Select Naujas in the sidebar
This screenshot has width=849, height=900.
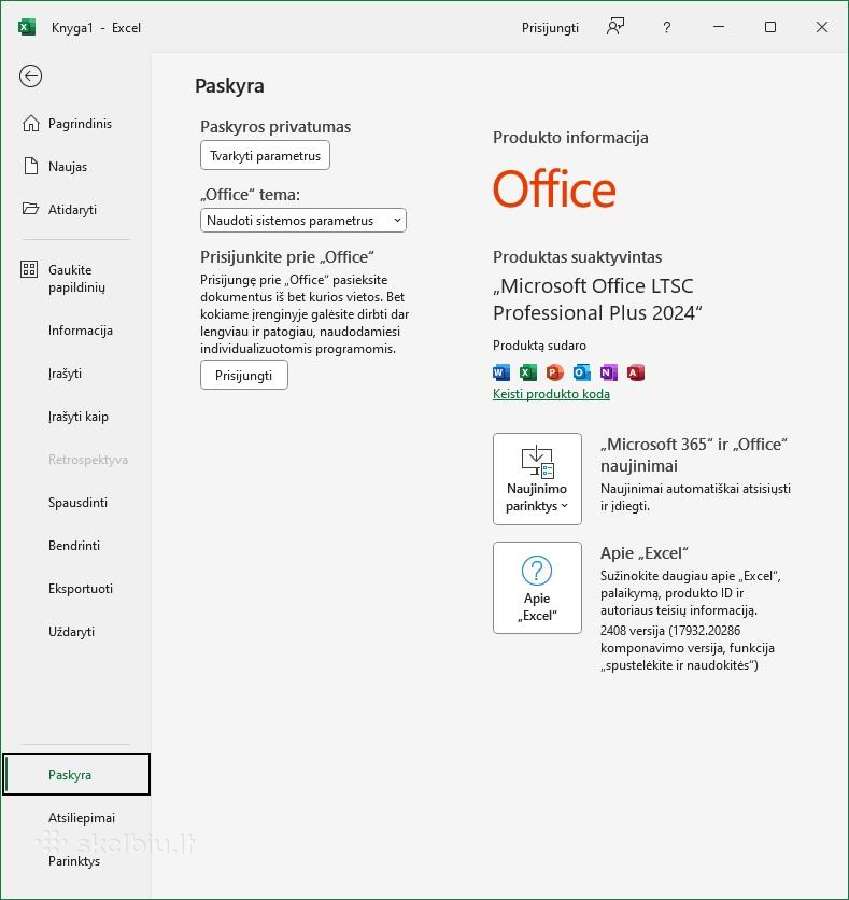pos(76,166)
